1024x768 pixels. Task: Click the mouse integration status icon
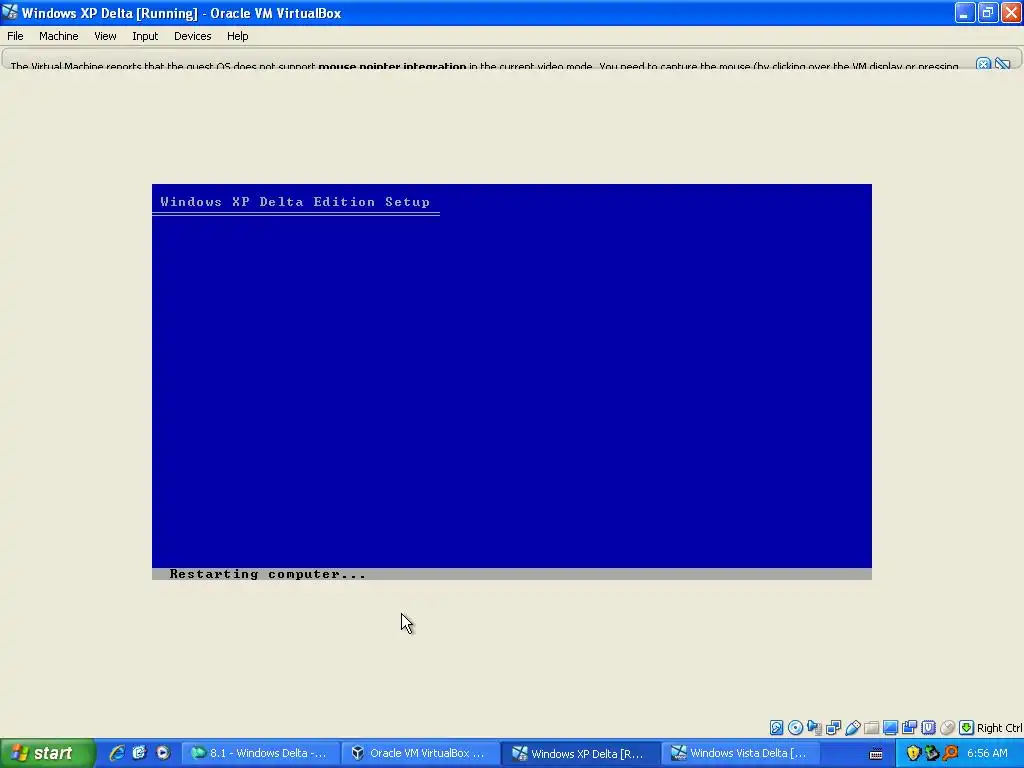947,728
